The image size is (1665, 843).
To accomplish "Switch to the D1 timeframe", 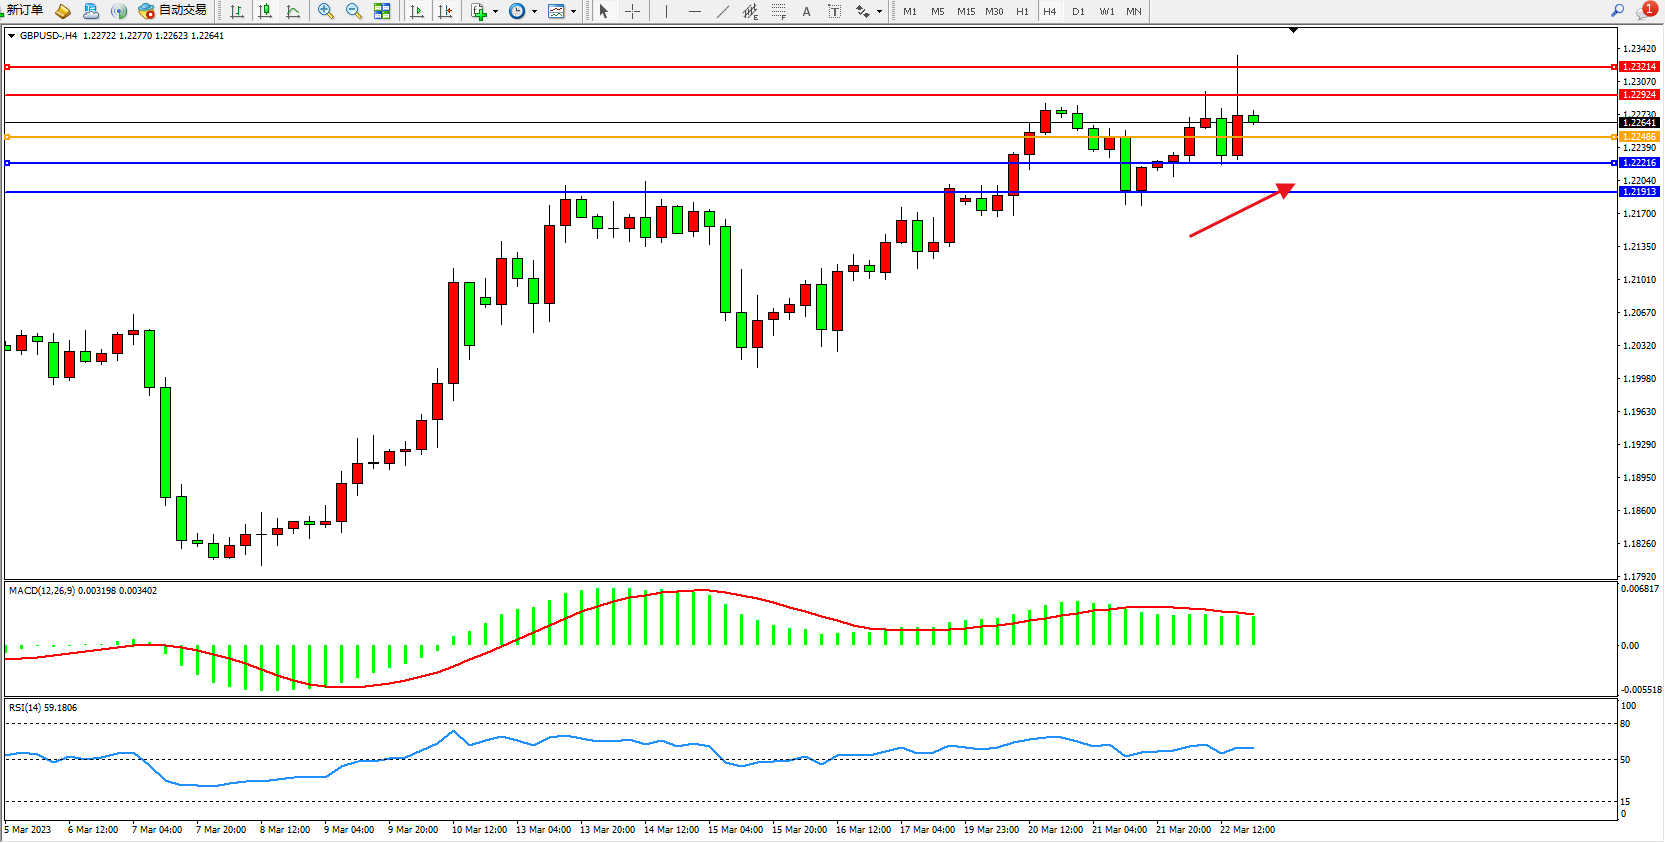I will tap(1078, 12).
